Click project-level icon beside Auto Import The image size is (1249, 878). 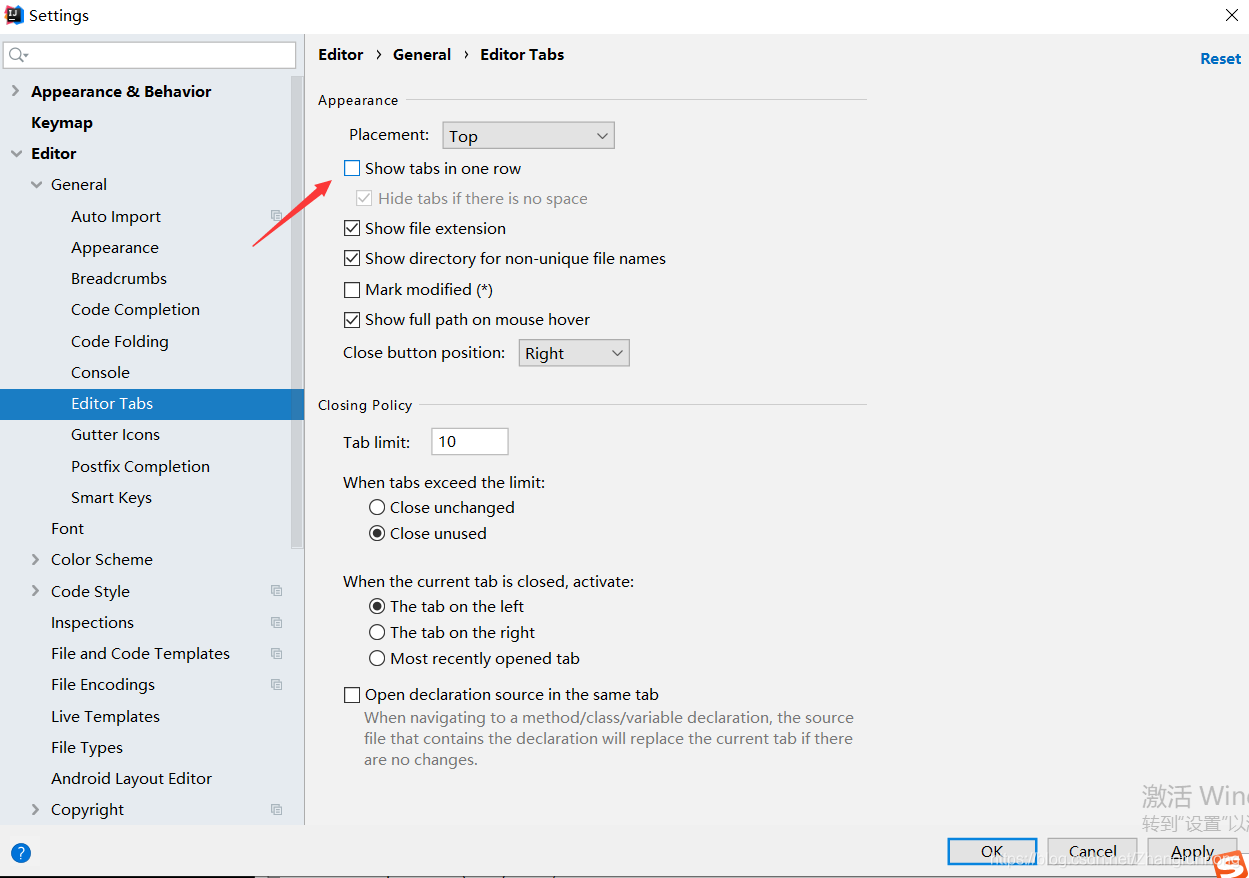(277, 216)
